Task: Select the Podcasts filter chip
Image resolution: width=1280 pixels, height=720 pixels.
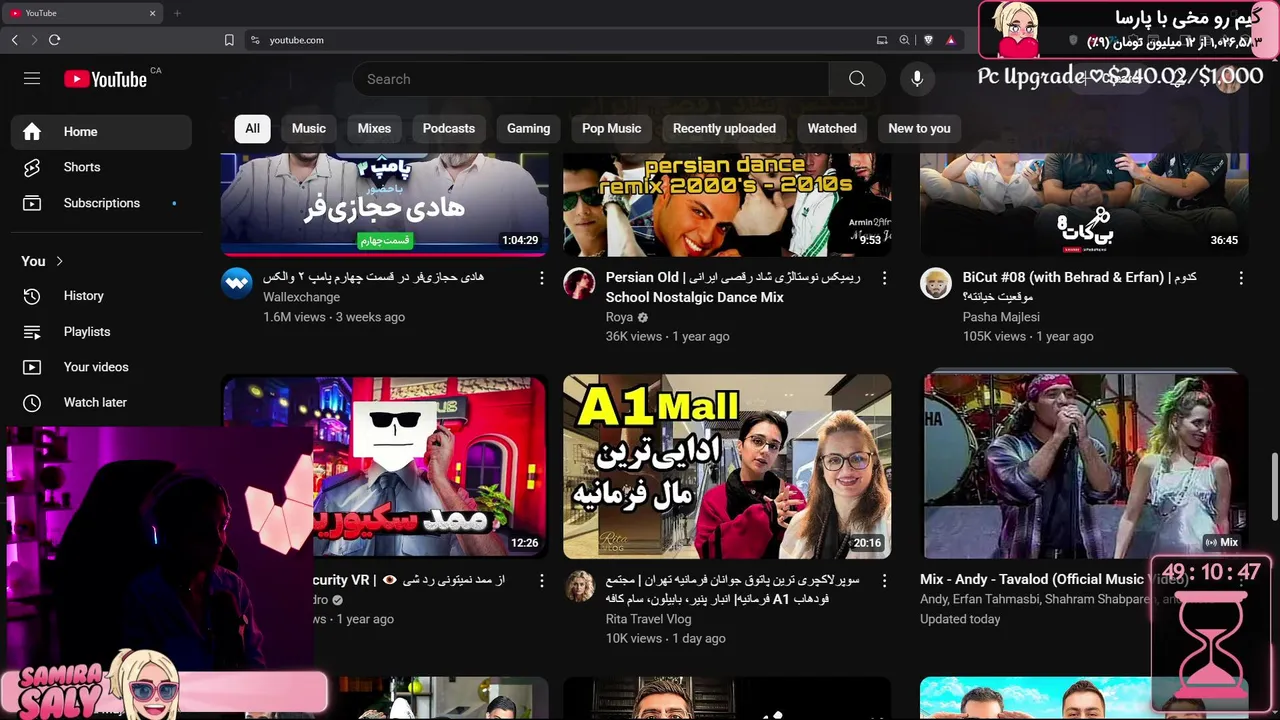Action: pyautogui.click(x=449, y=128)
